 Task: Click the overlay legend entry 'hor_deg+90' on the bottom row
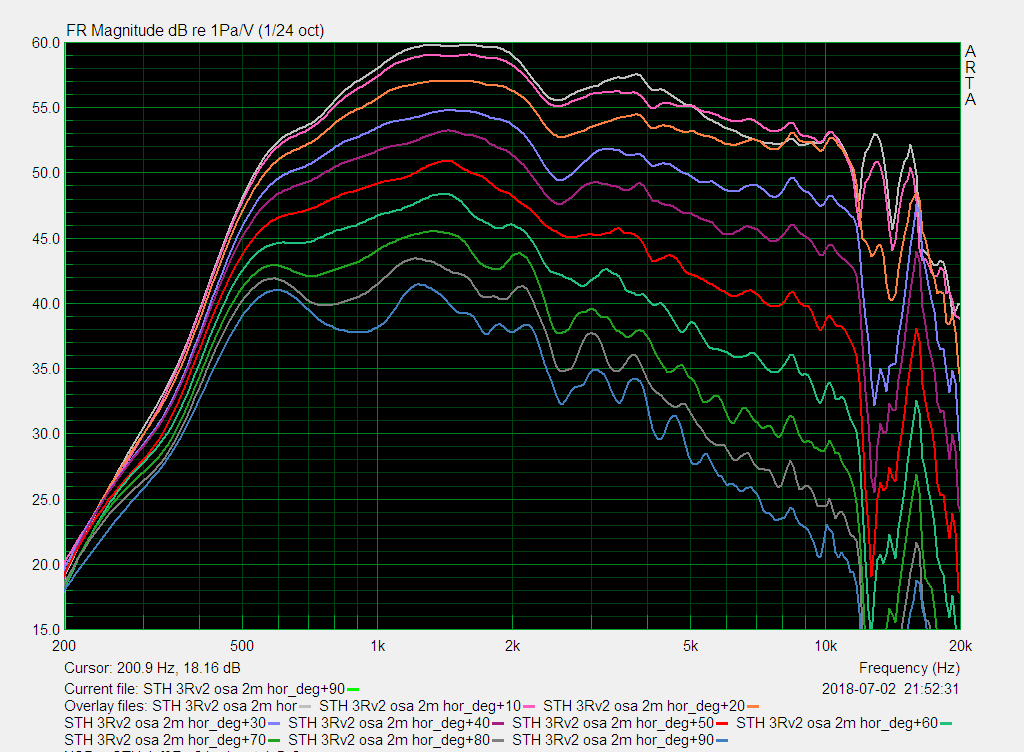pos(613,740)
